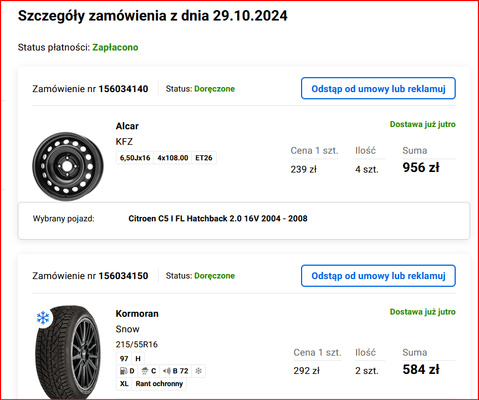Image resolution: width=479 pixels, height=400 pixels.
Task: Click the ET26 offset tag
Action: pos(204,158)
